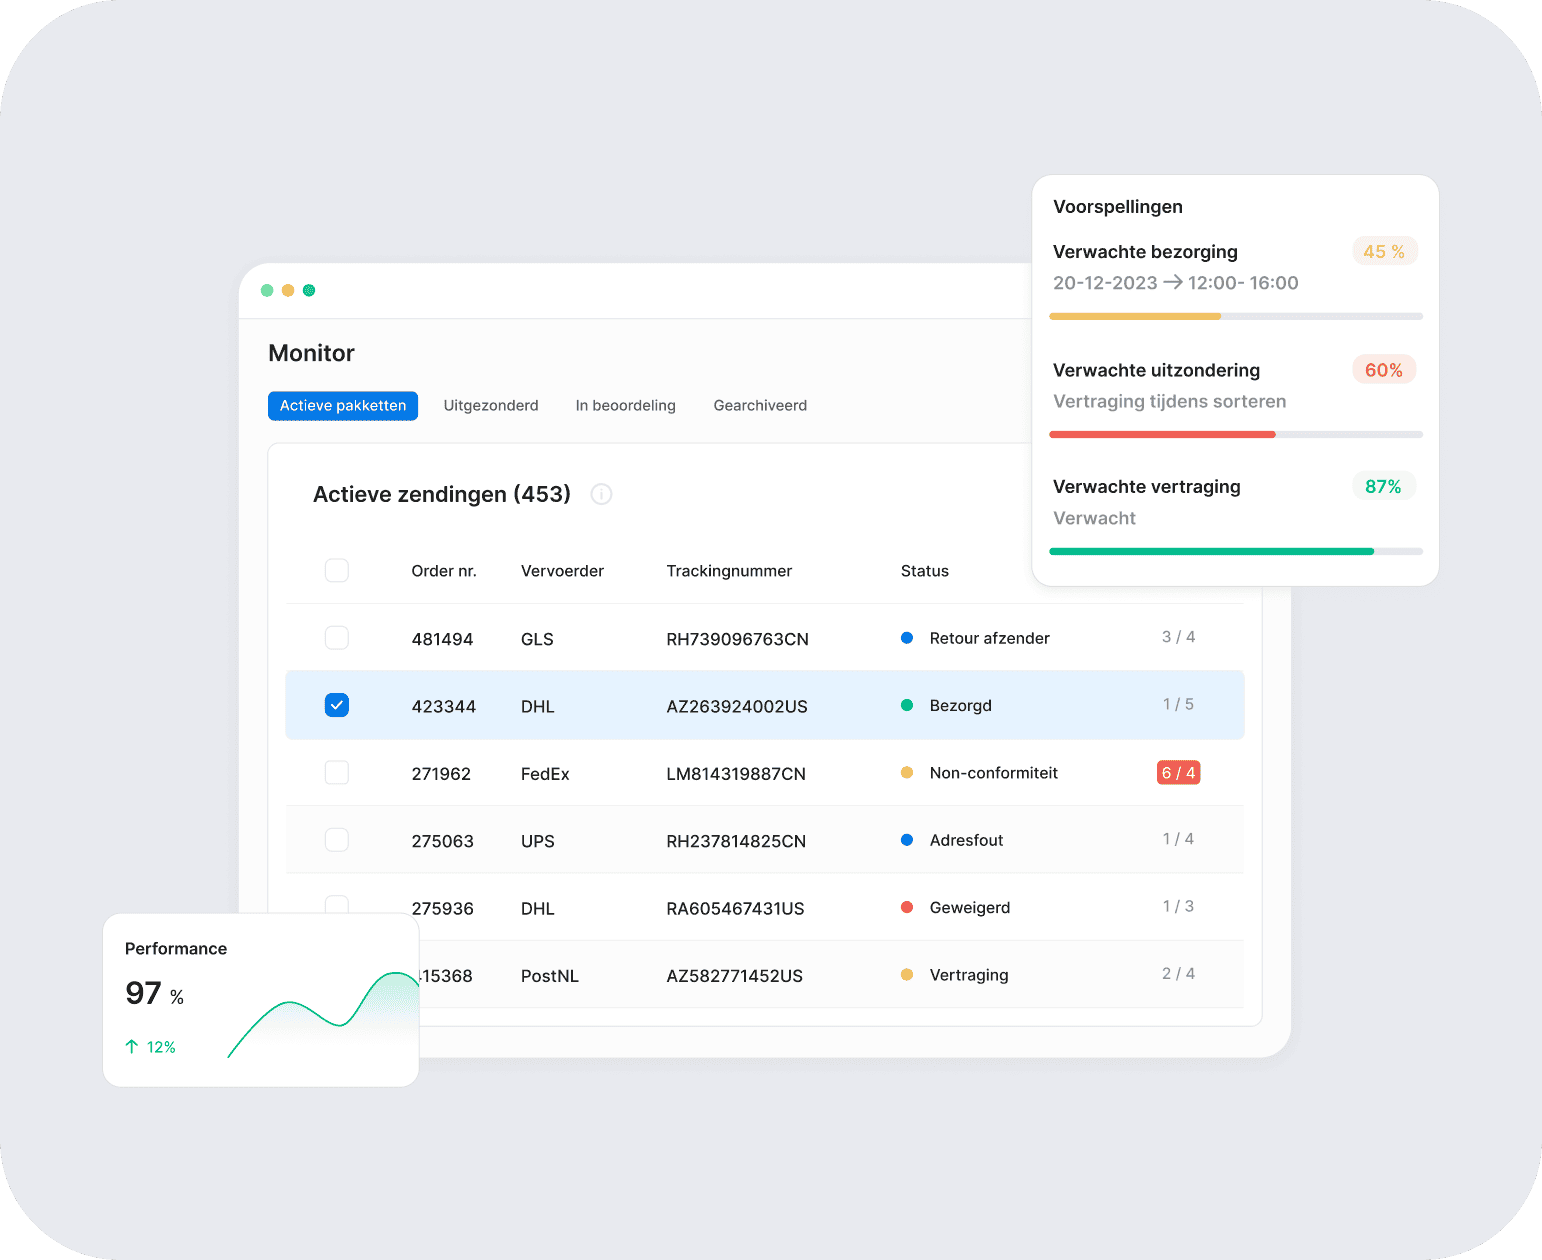Viewport: 1542px width, 1260px height.
Task: Click the FedEx carrier cell
Action: click(x=545, y=774)
